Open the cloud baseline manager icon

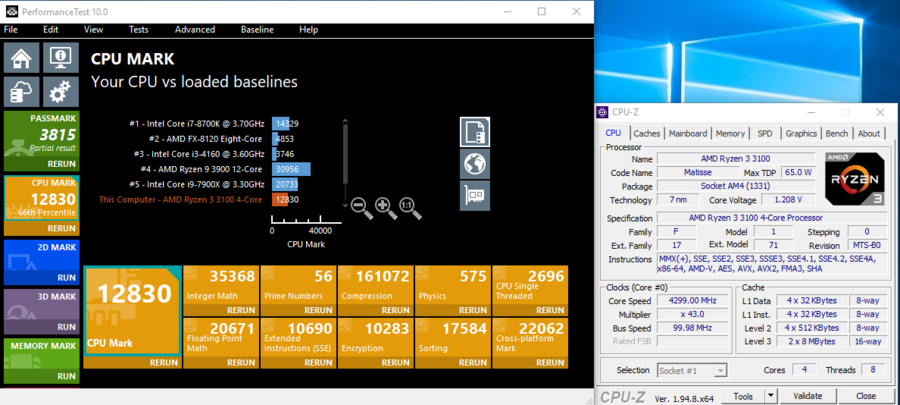[x=22, y=92]
